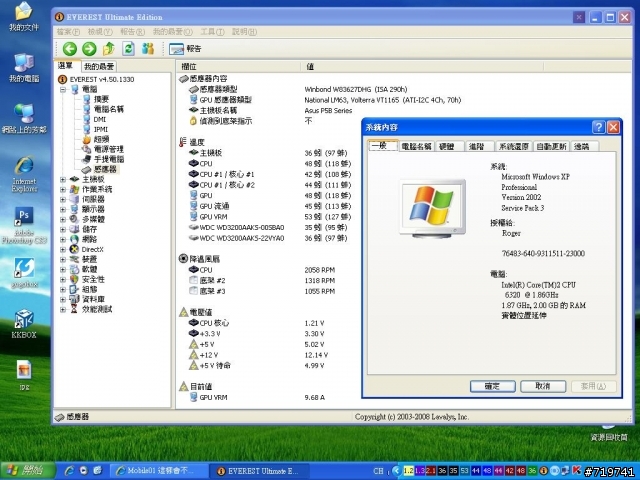Refresh the EVEREST page via toolbar icon
Viewport: 640px width, 480px height.
pos(128,49)
